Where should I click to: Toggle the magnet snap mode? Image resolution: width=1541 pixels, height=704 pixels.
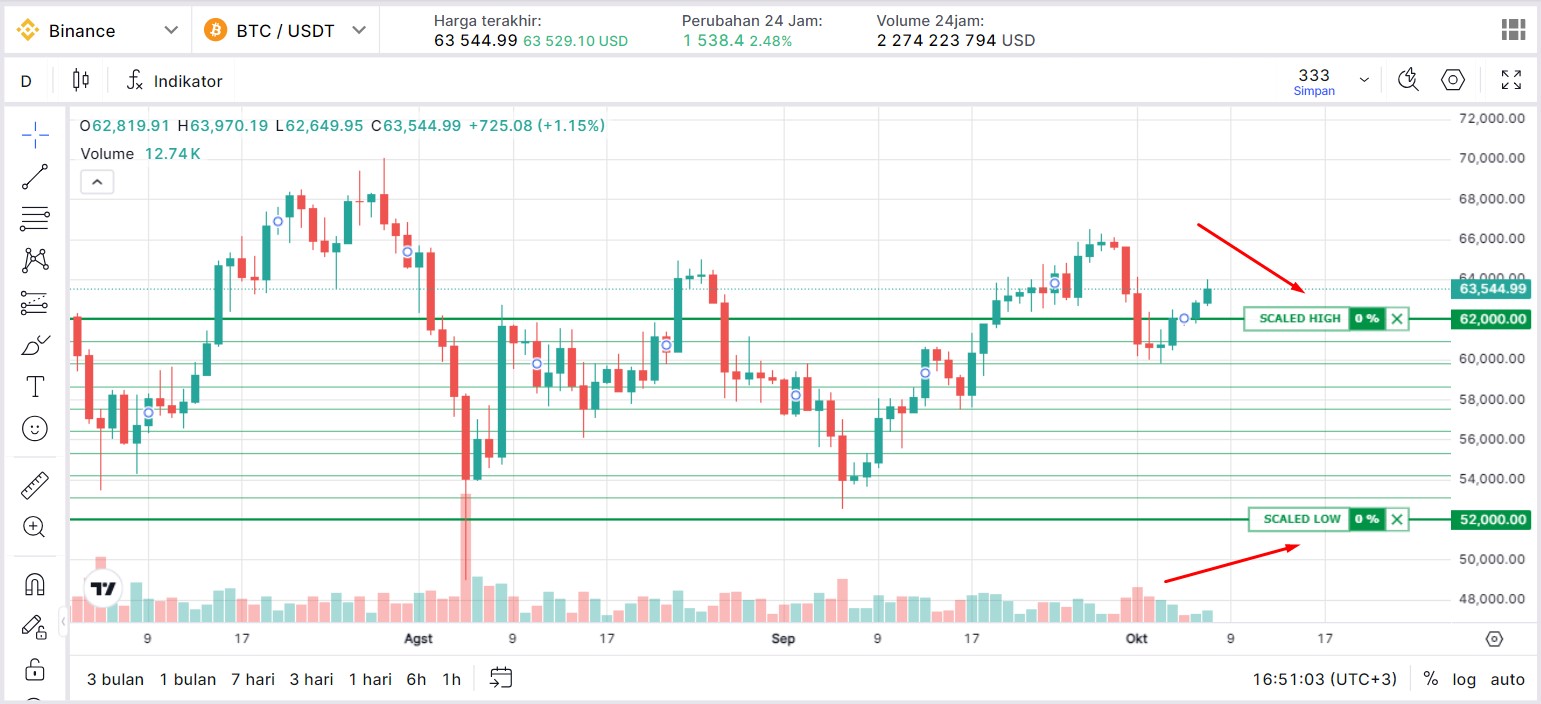[x=35, y=584]
